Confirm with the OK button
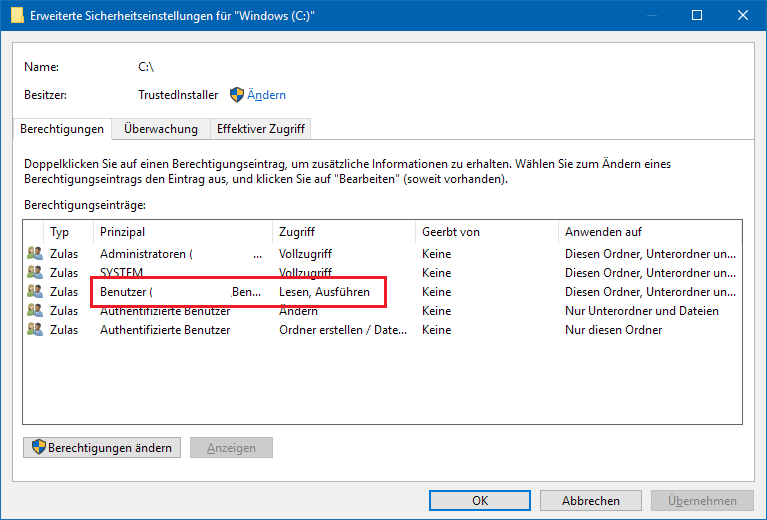The height and width of the screenshot is (520, 767). 480,500
